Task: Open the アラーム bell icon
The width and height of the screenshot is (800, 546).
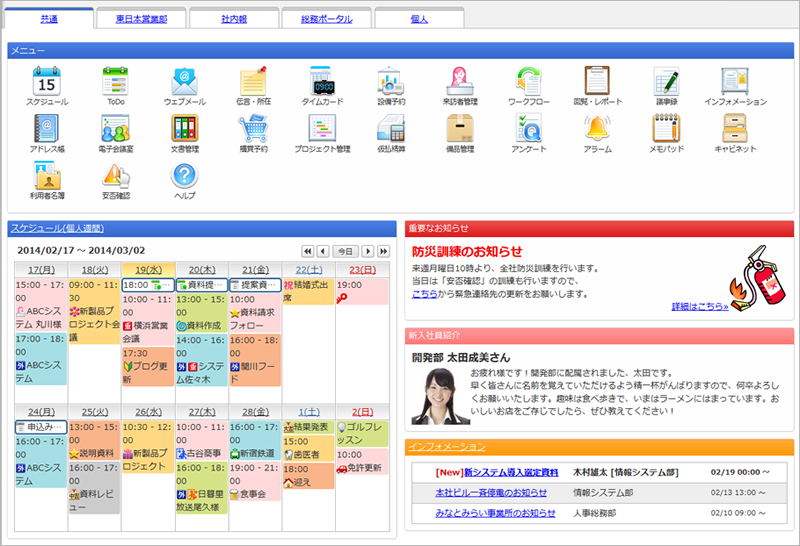Action: pos(597,128)
